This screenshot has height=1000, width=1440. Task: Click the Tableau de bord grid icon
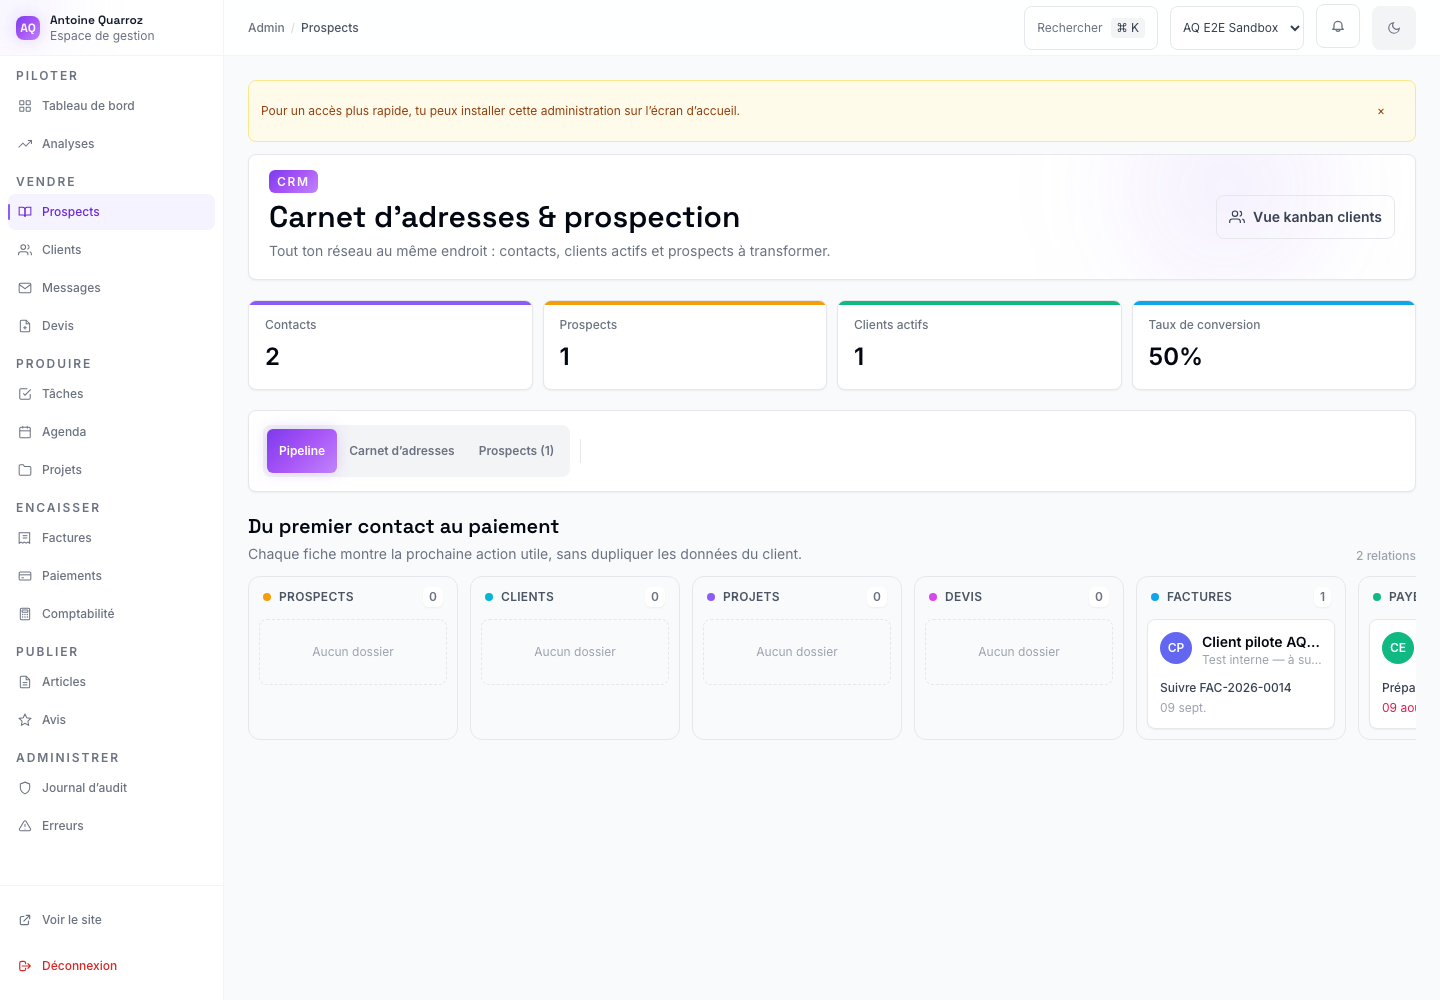tap(25, 106)
